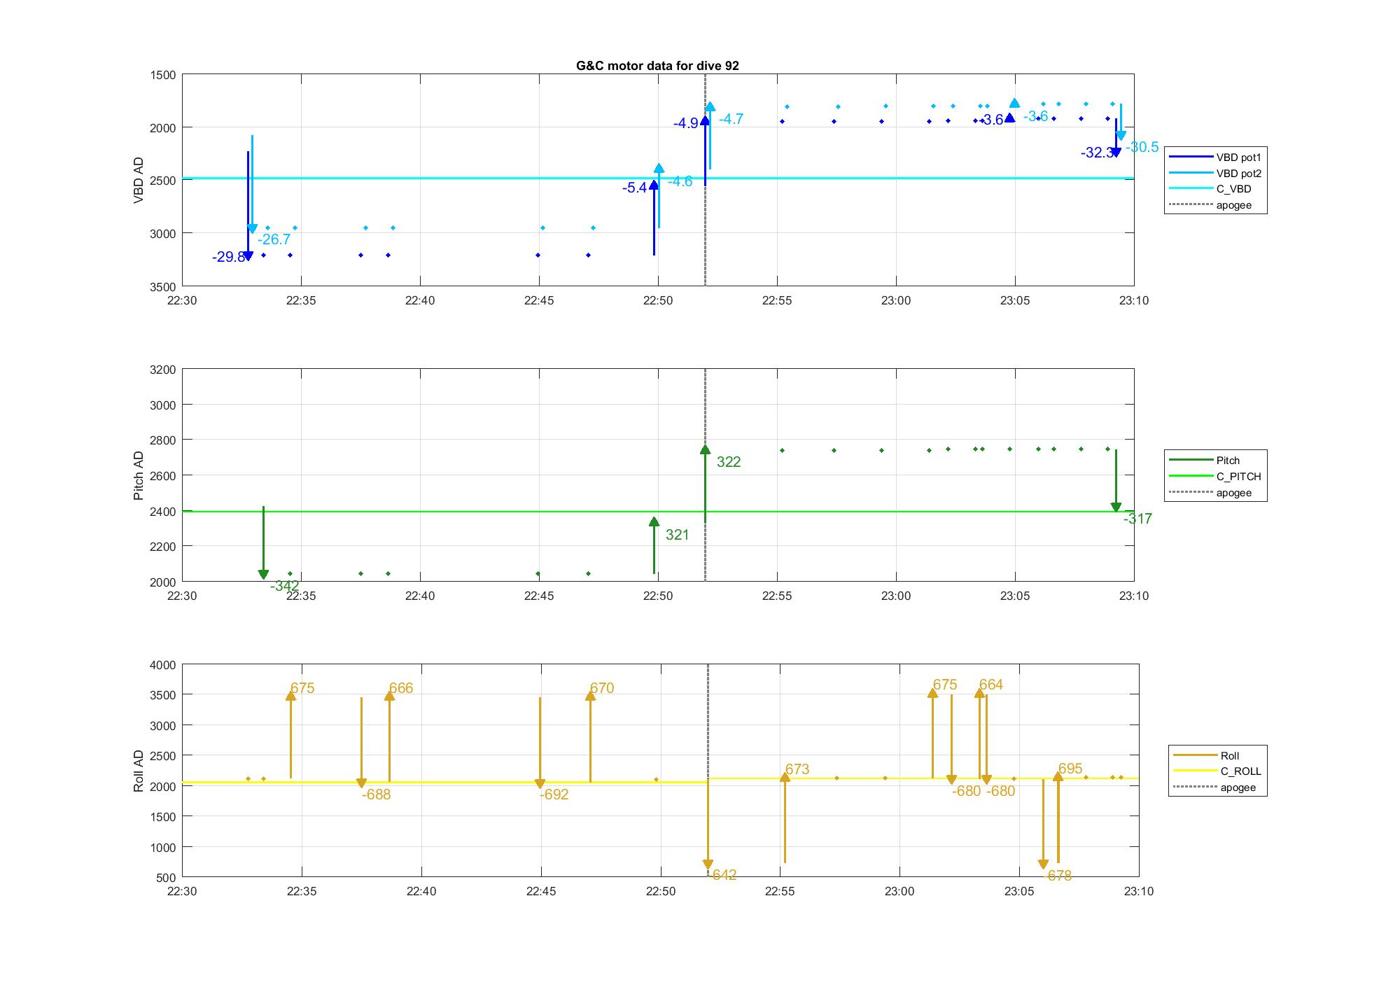Screen dimensions: 1400x986
Task: Click the -342 pitch annotation
Action: click(284, 586)
